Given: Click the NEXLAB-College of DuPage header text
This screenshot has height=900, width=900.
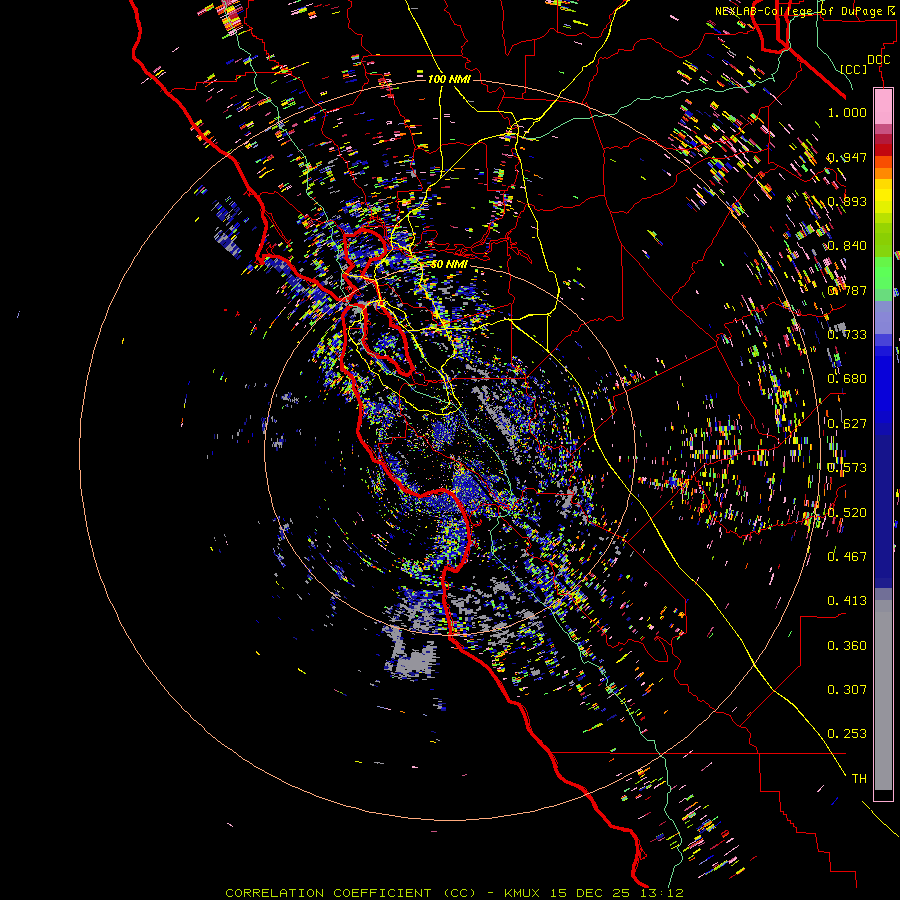Looking at the screenshot, I should click(x=800, y=11).
